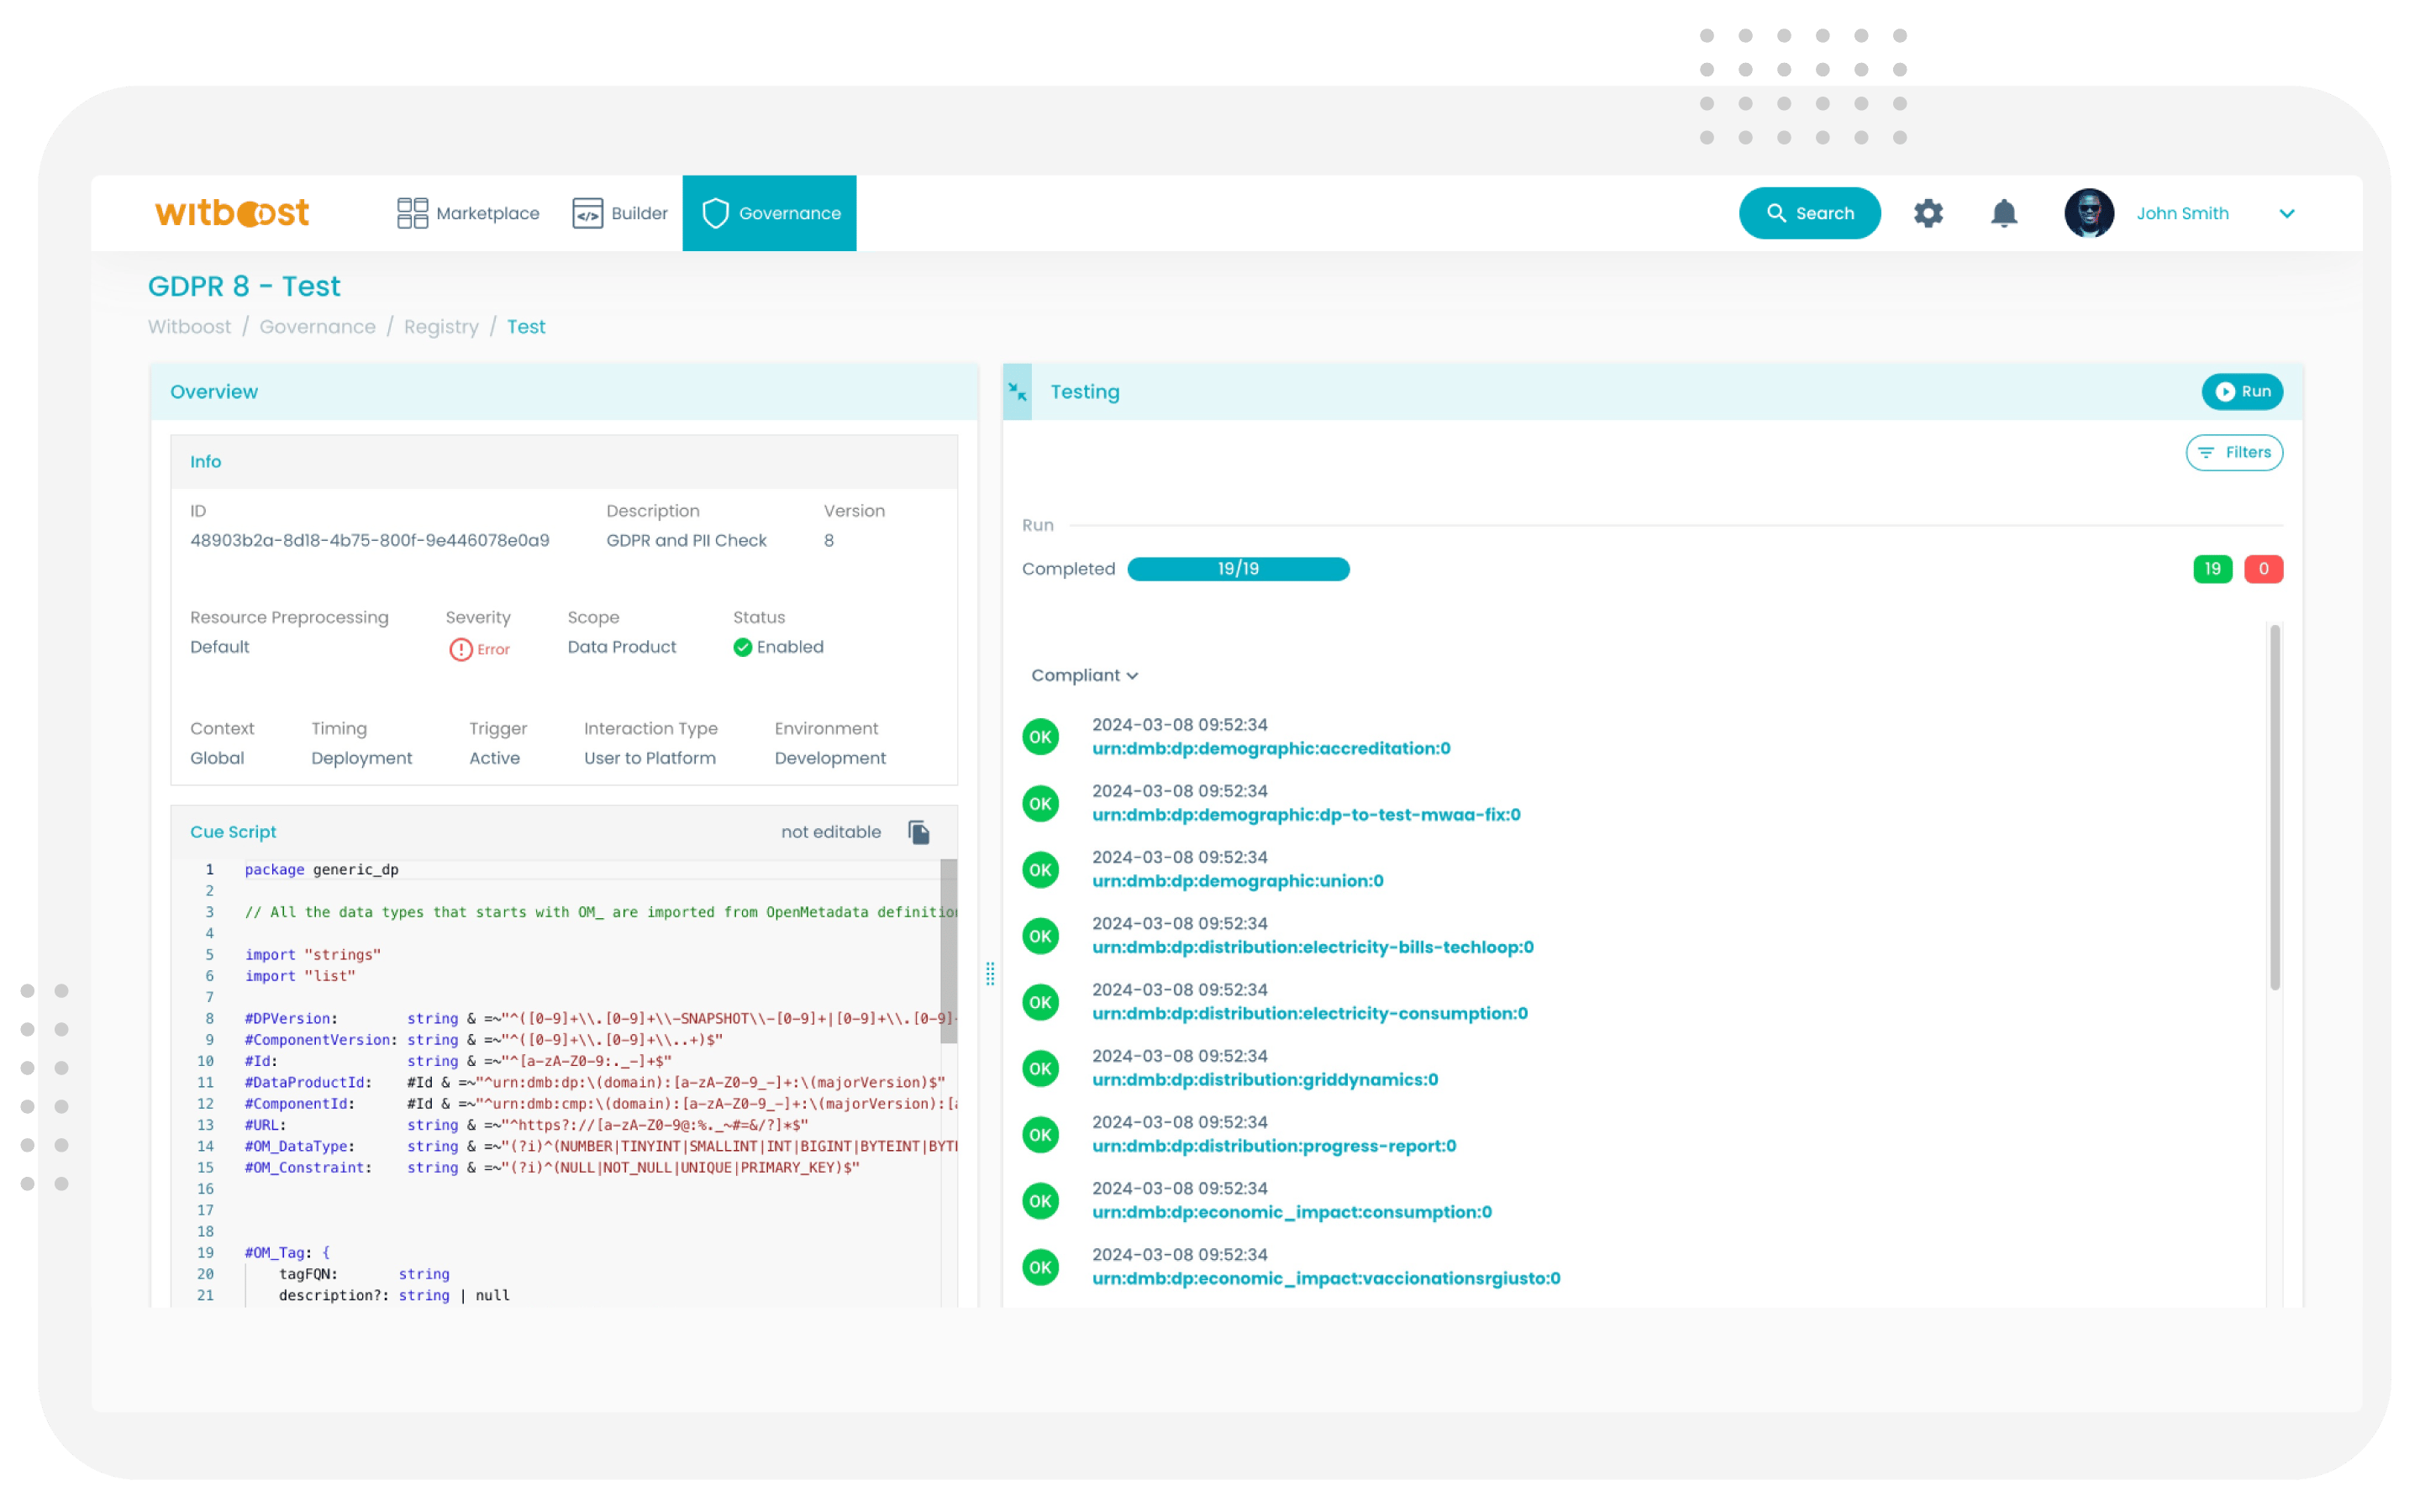Screen dimensions: 2420x1512
Task: Click the Search button
Action: point(1809,213)
